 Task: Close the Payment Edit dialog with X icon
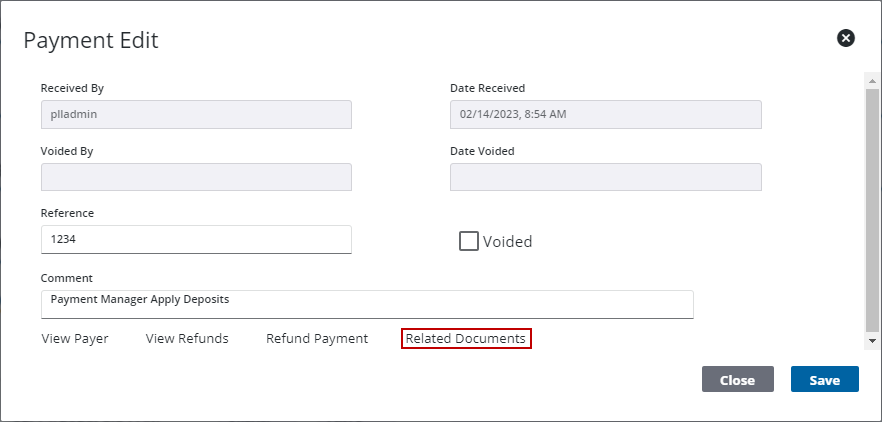(846, 38)
